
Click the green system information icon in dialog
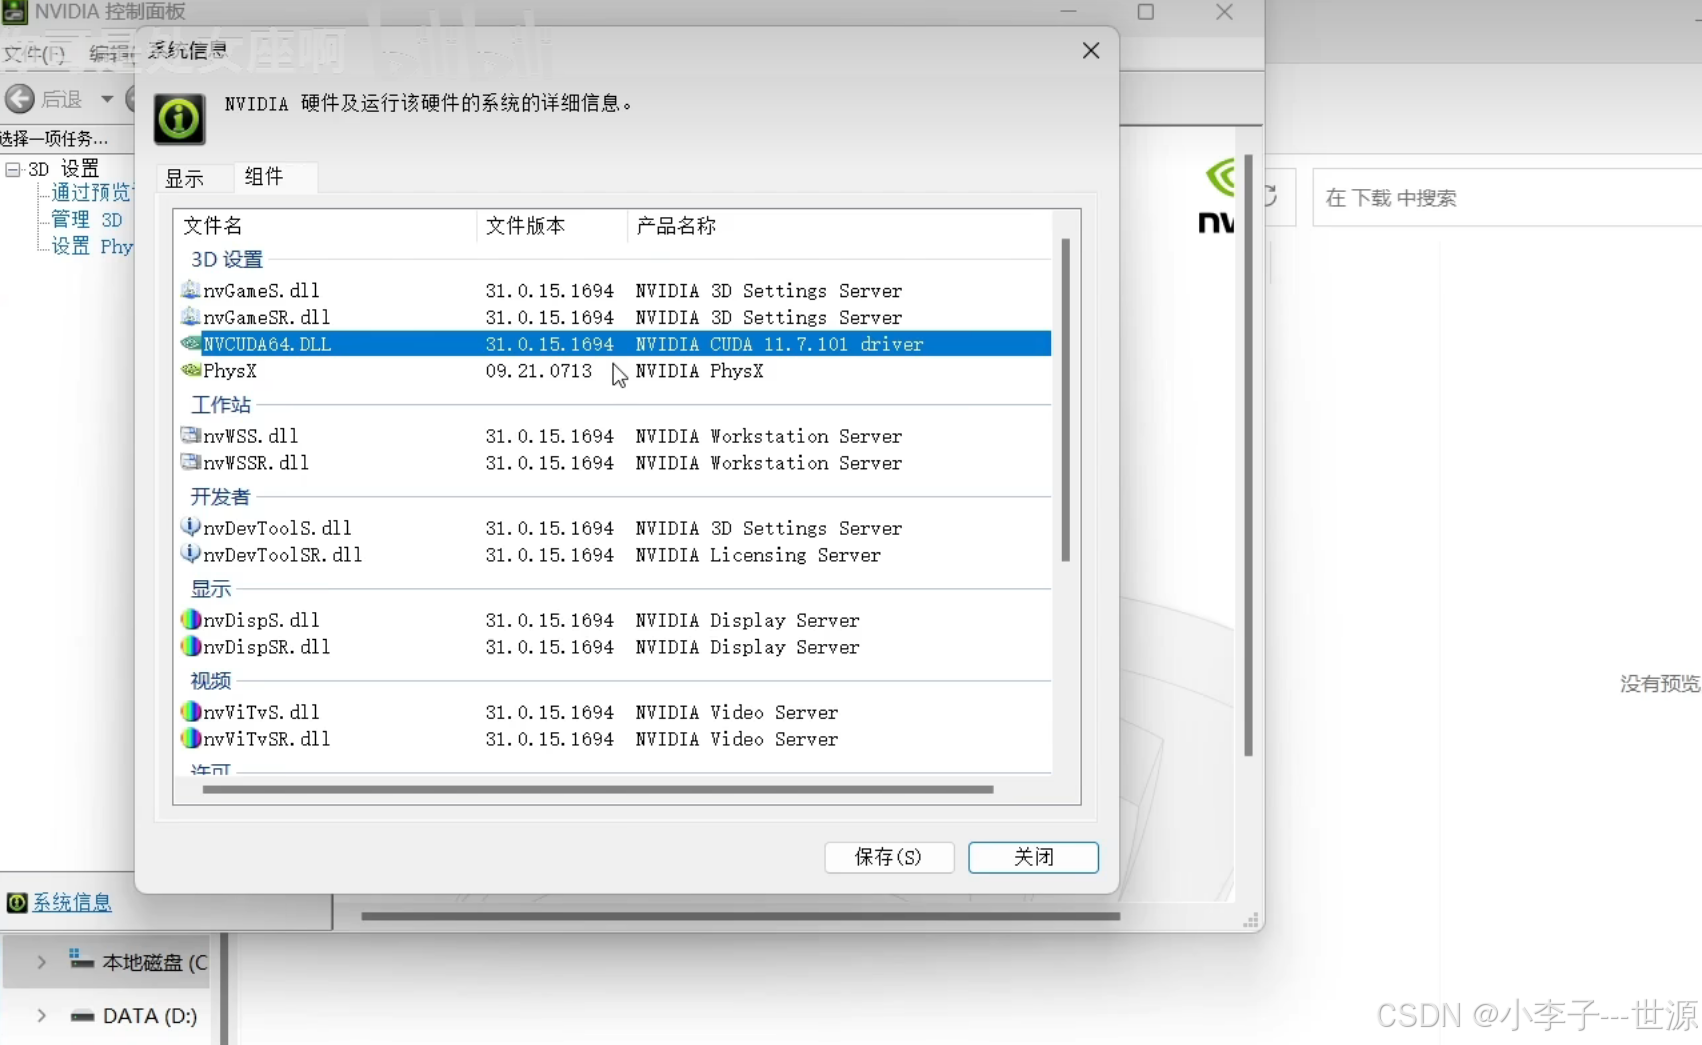click(179, 119)
